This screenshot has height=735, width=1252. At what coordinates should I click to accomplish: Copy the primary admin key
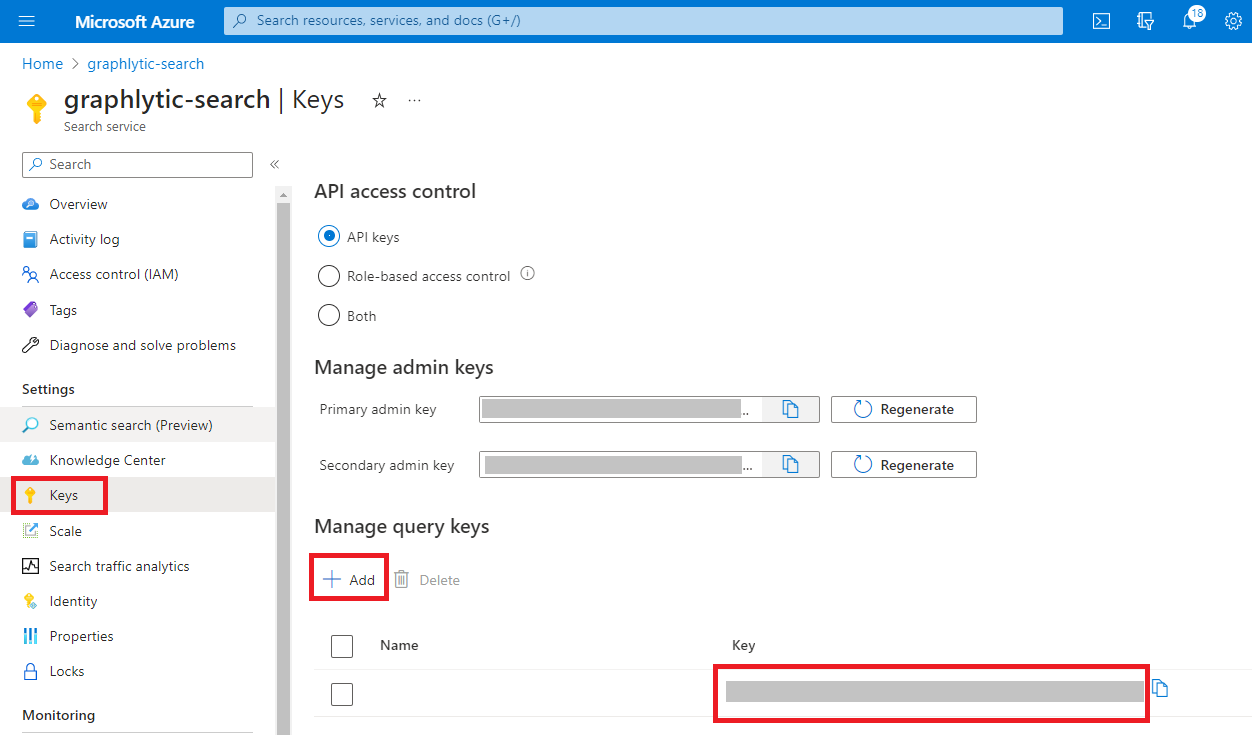coord(790,409)
